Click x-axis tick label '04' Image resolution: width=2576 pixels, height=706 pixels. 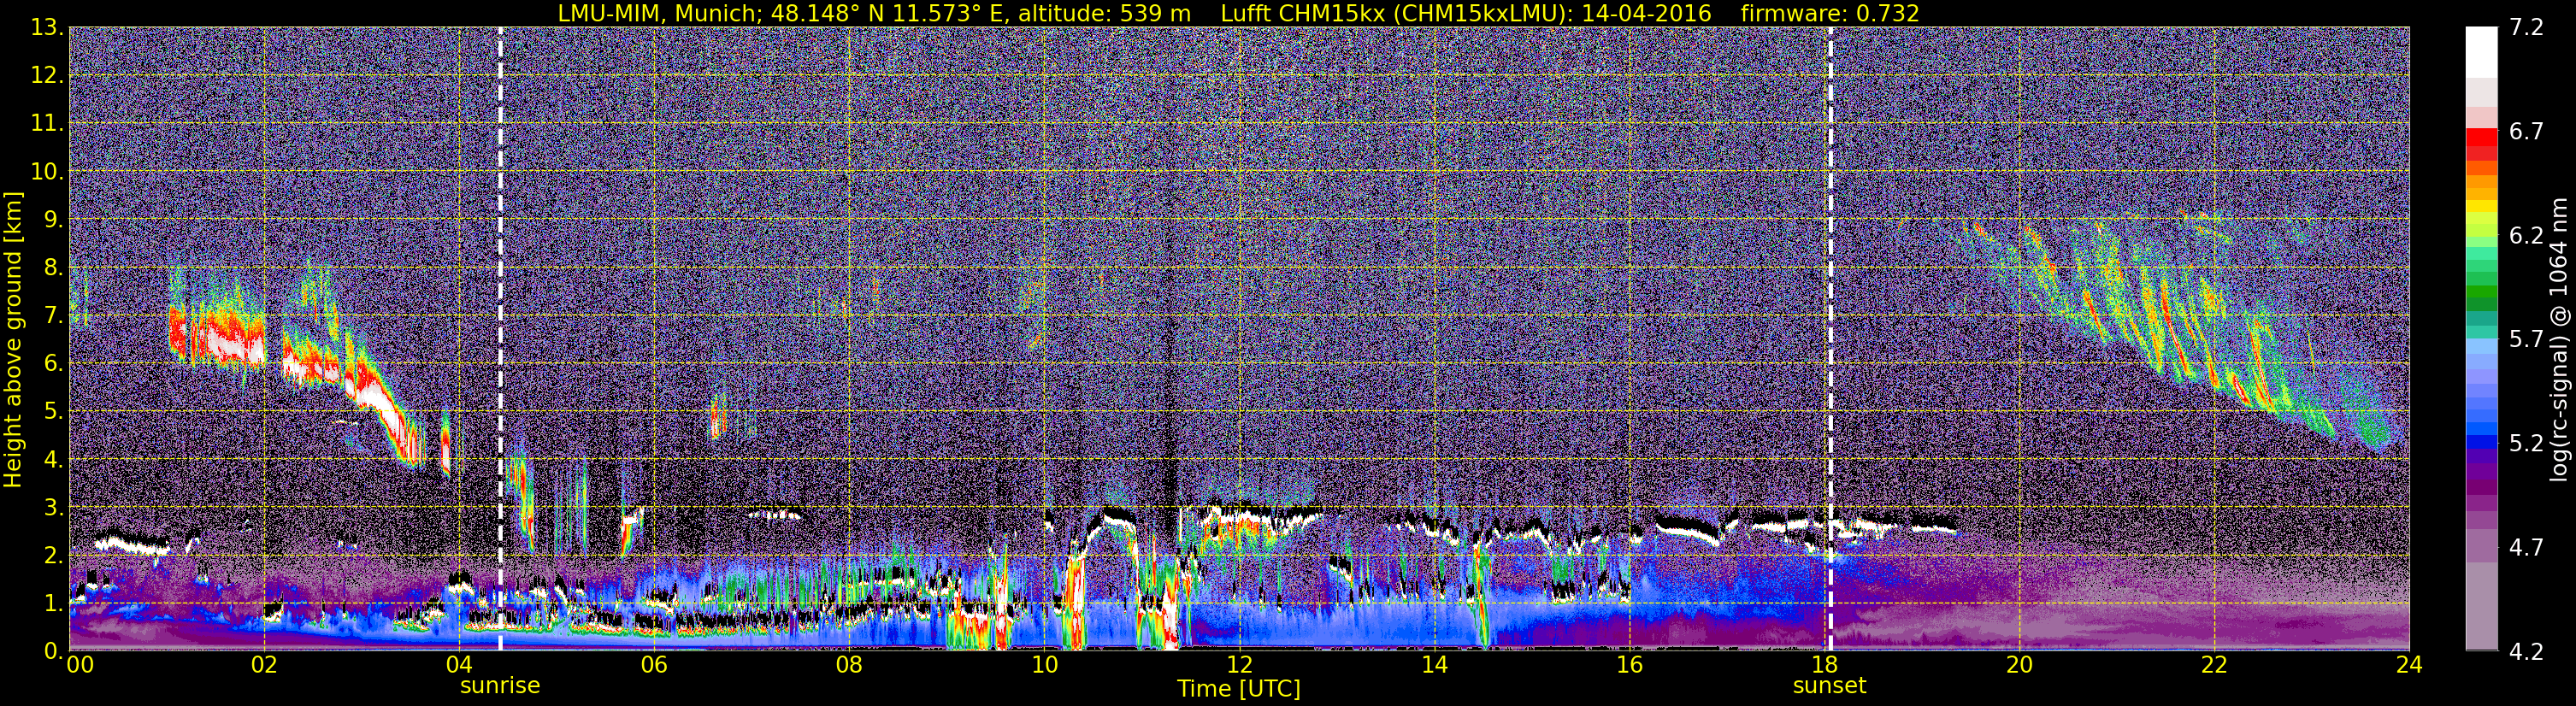click(459, 665)
